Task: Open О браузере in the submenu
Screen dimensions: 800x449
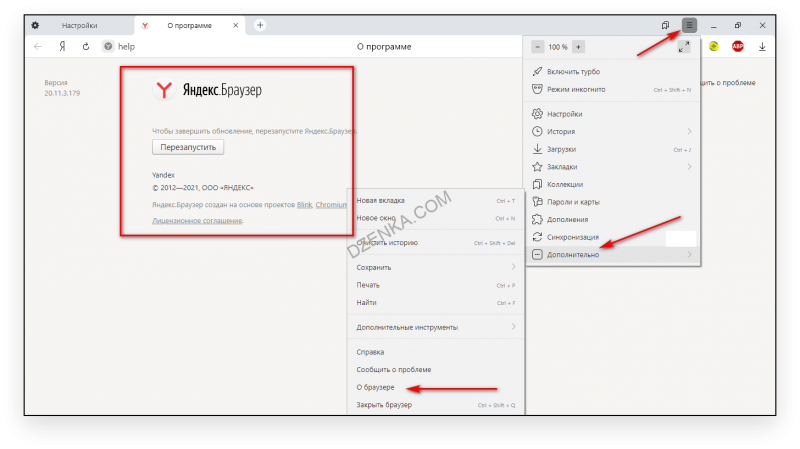Action: click(436, 387)
